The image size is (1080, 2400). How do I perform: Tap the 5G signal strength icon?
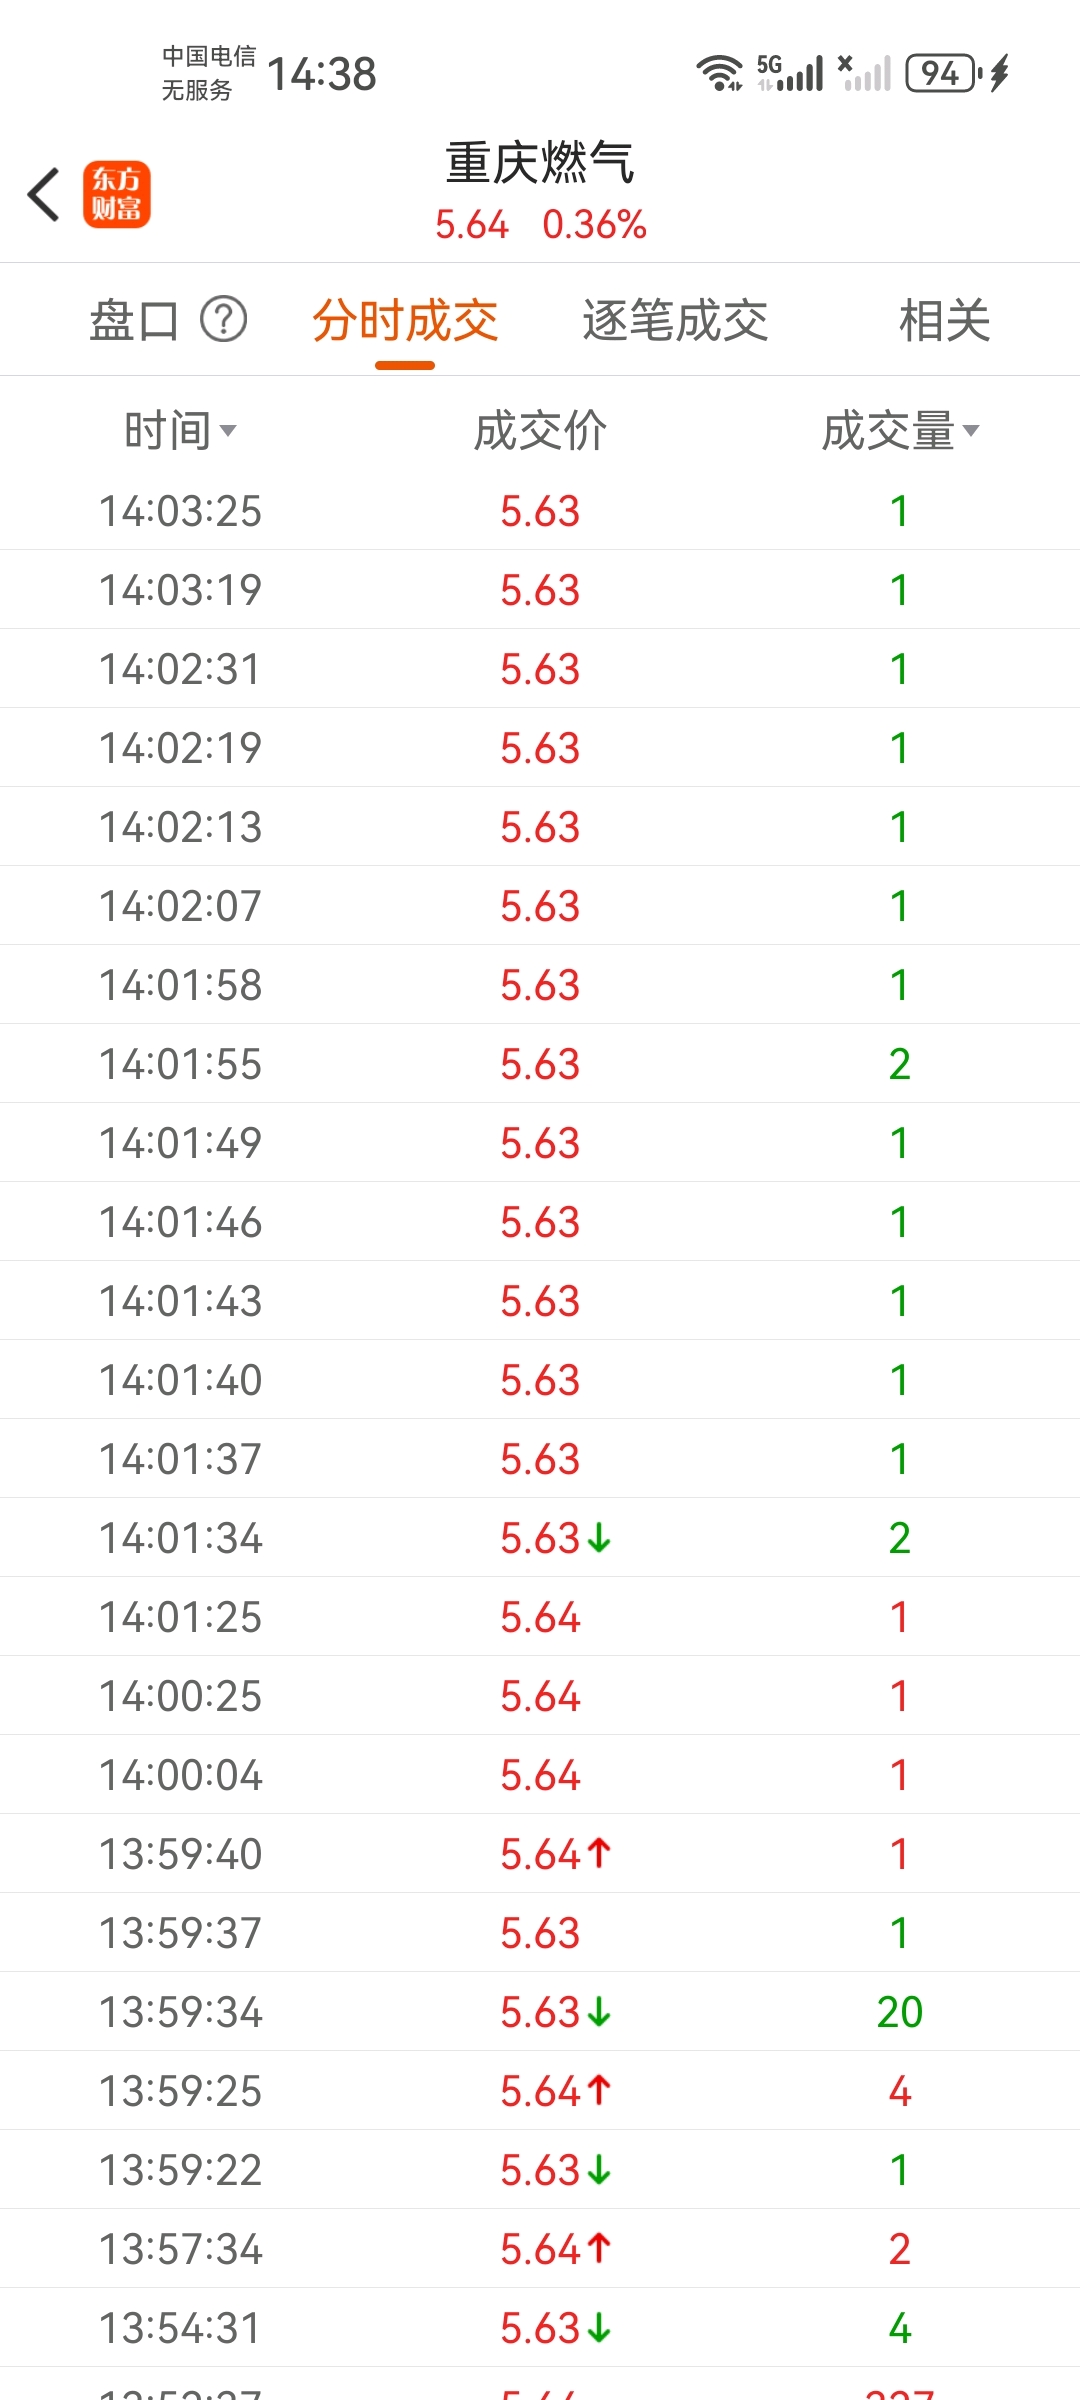click(790, 73)
